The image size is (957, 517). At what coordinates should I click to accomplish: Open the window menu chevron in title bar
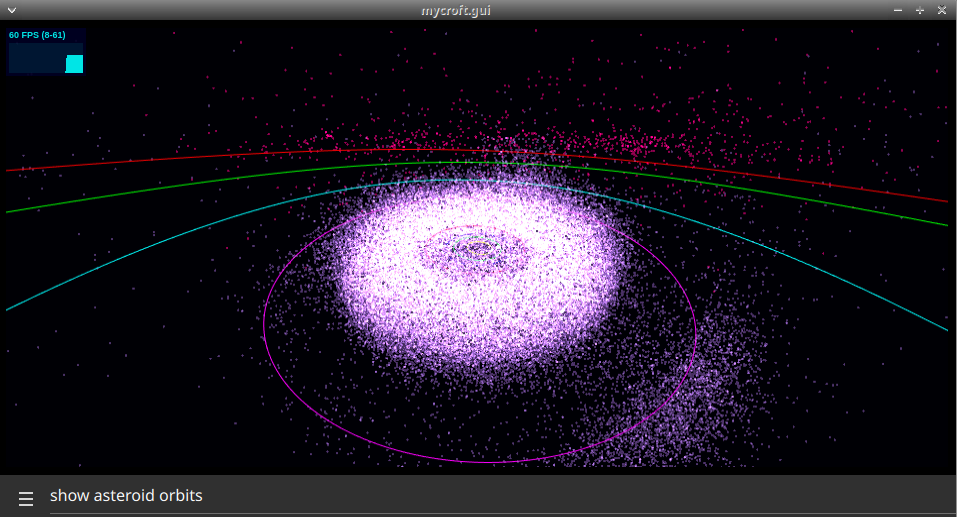click(x=12, y=10)
